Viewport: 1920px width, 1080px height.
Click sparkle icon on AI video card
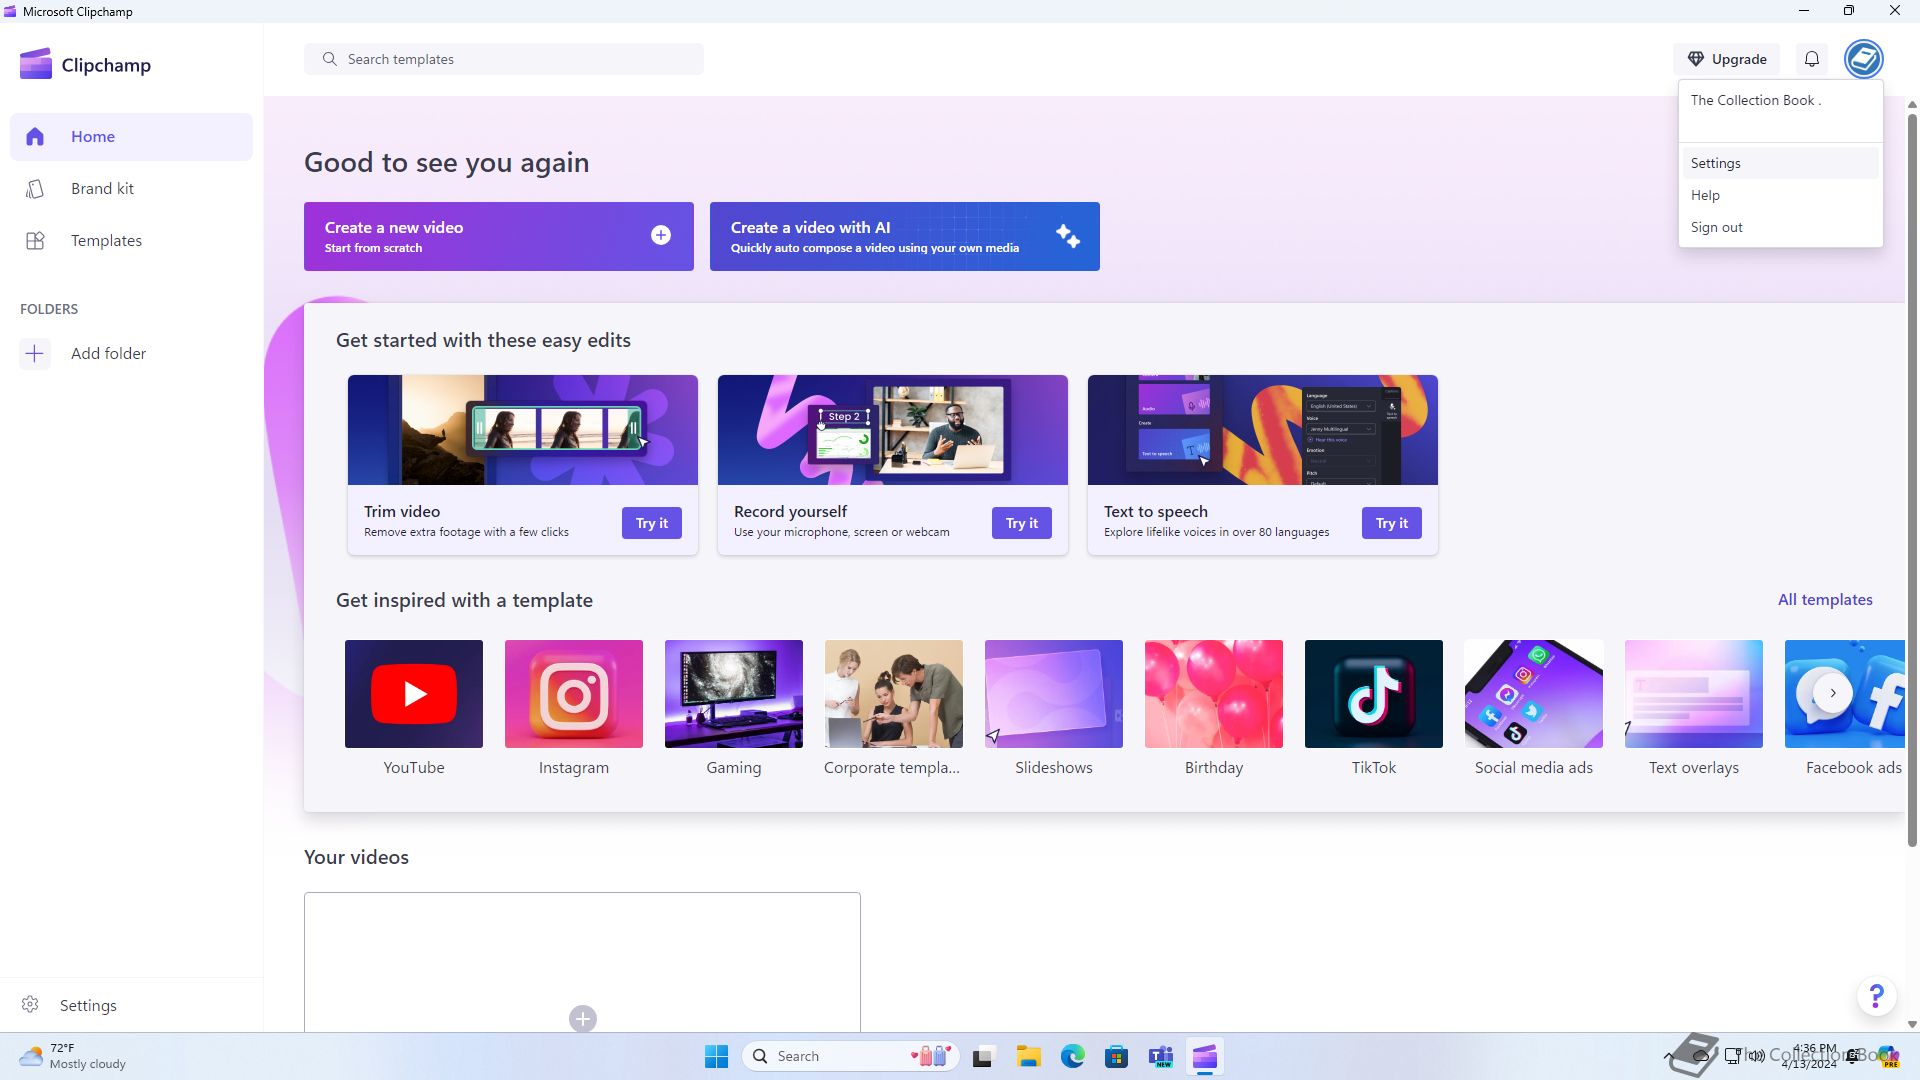pyautogui.click(x=1067, y=236)
